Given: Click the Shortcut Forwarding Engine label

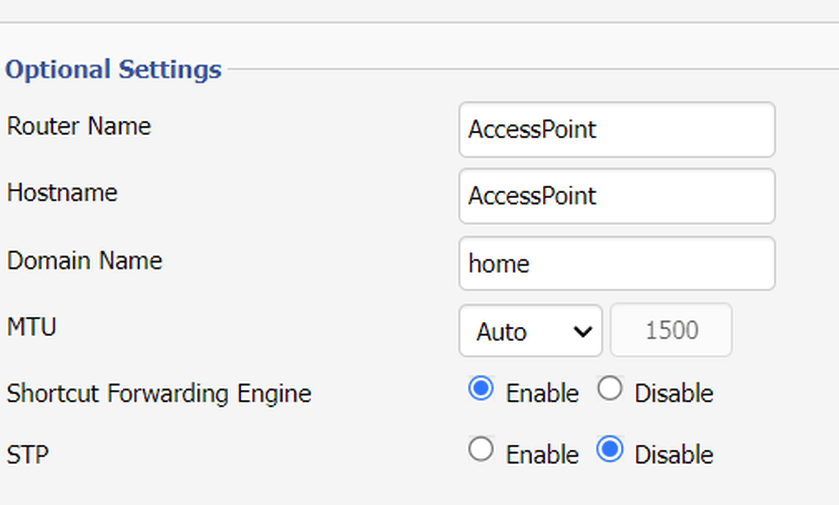Looking at the screenshot, I should tap(159, 394).
